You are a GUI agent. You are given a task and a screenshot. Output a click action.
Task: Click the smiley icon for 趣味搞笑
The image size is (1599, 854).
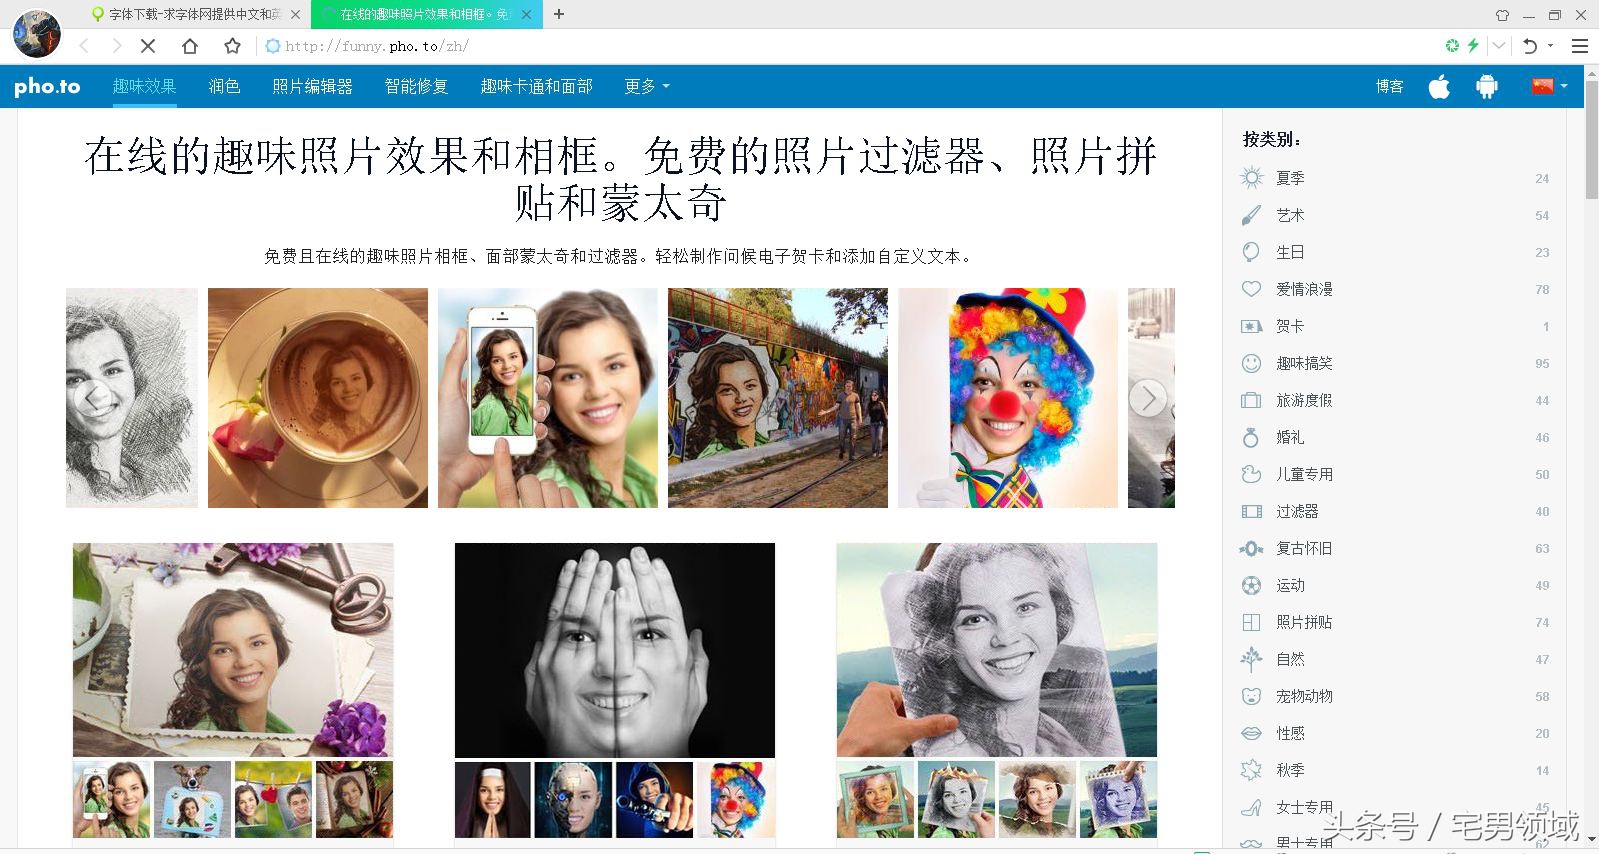[x=1251, y=363]
